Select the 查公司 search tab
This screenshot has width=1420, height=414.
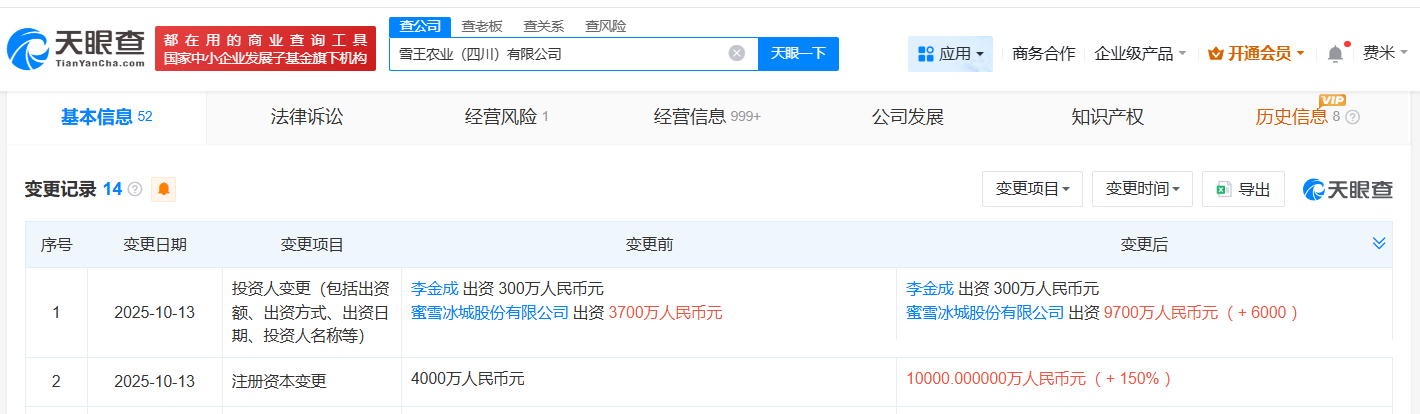pos(420,26)
